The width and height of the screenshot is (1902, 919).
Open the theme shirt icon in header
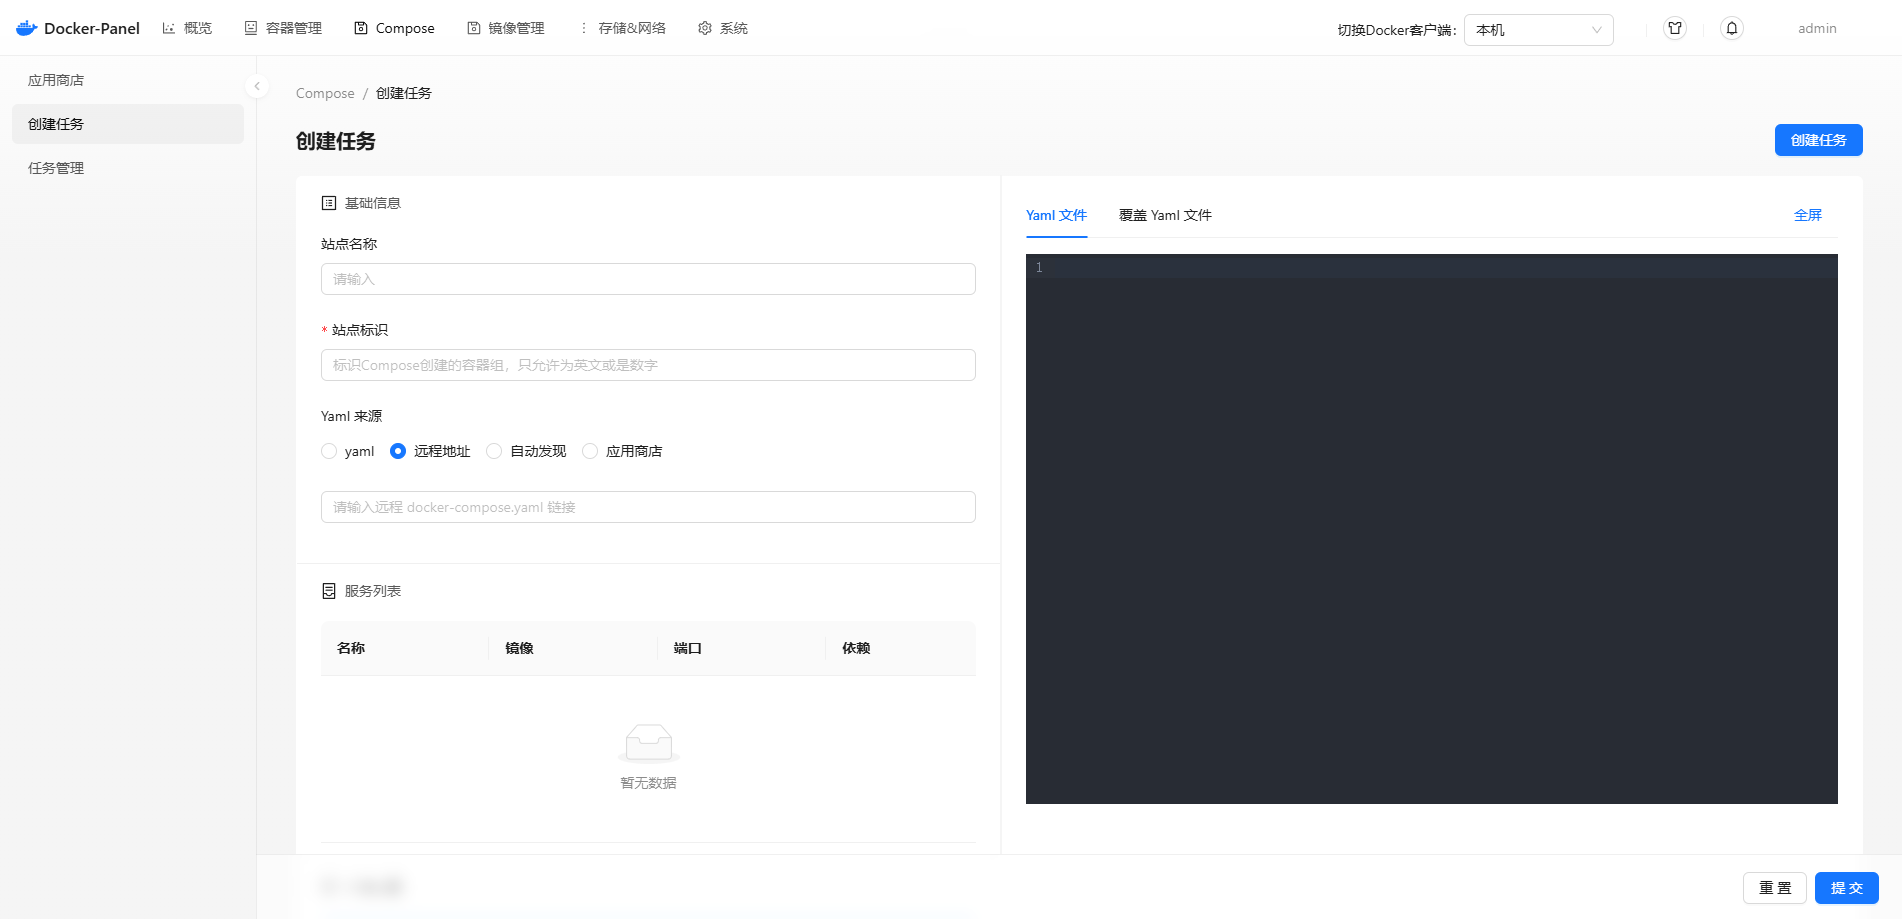coord(1675,29)
